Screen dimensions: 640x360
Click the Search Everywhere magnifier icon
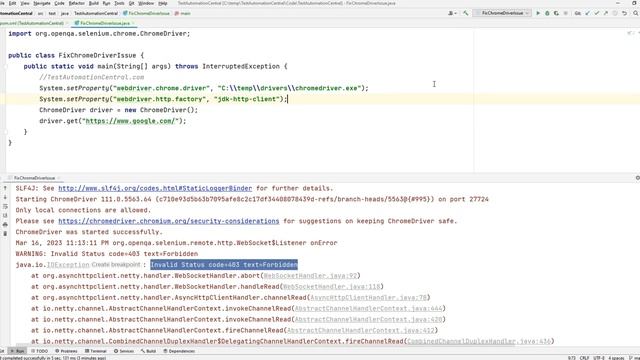click(636, 13)
